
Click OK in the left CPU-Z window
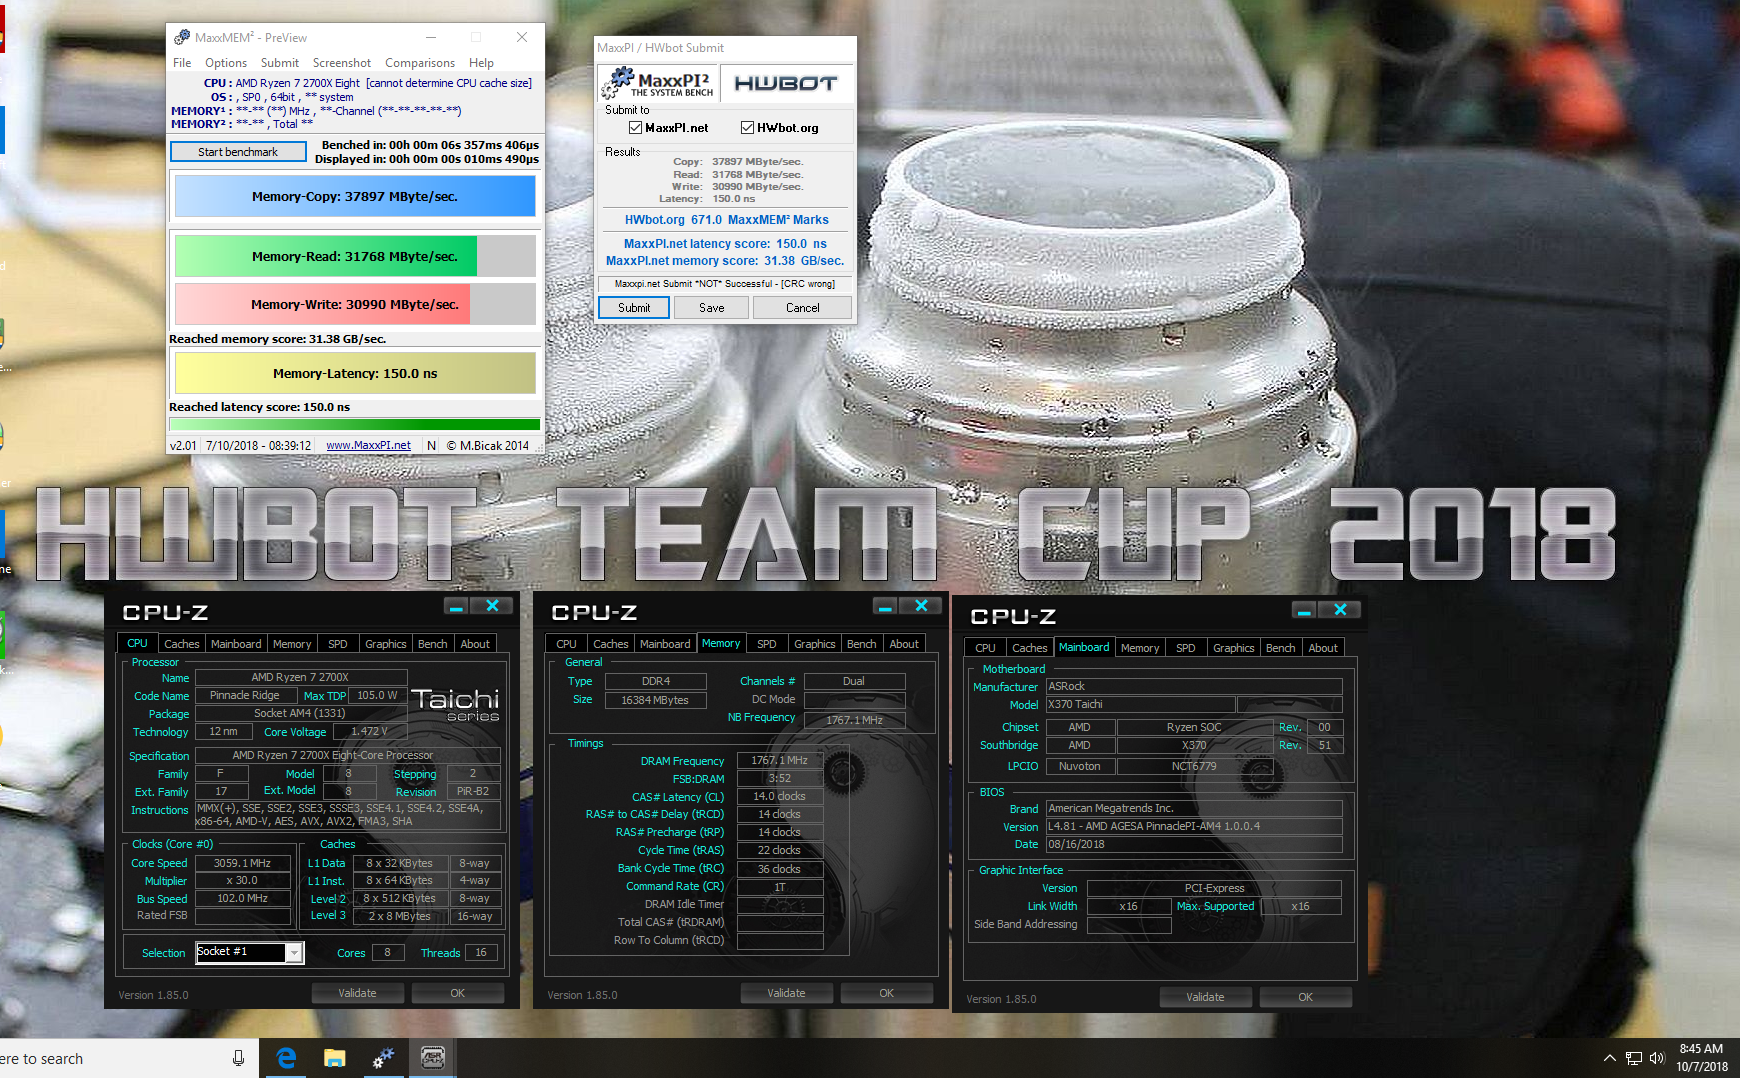[x=458, y=993]
